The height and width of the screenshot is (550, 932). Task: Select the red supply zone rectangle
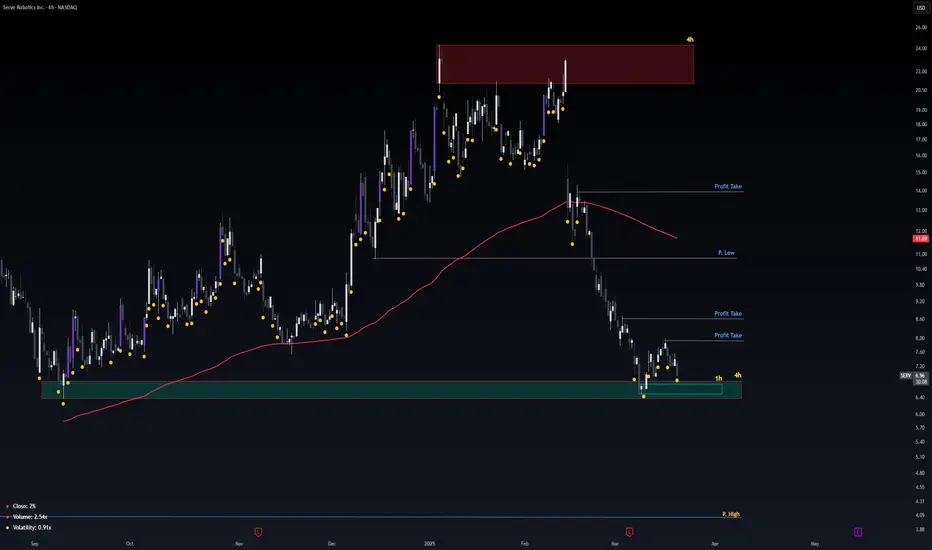point(565,64)
